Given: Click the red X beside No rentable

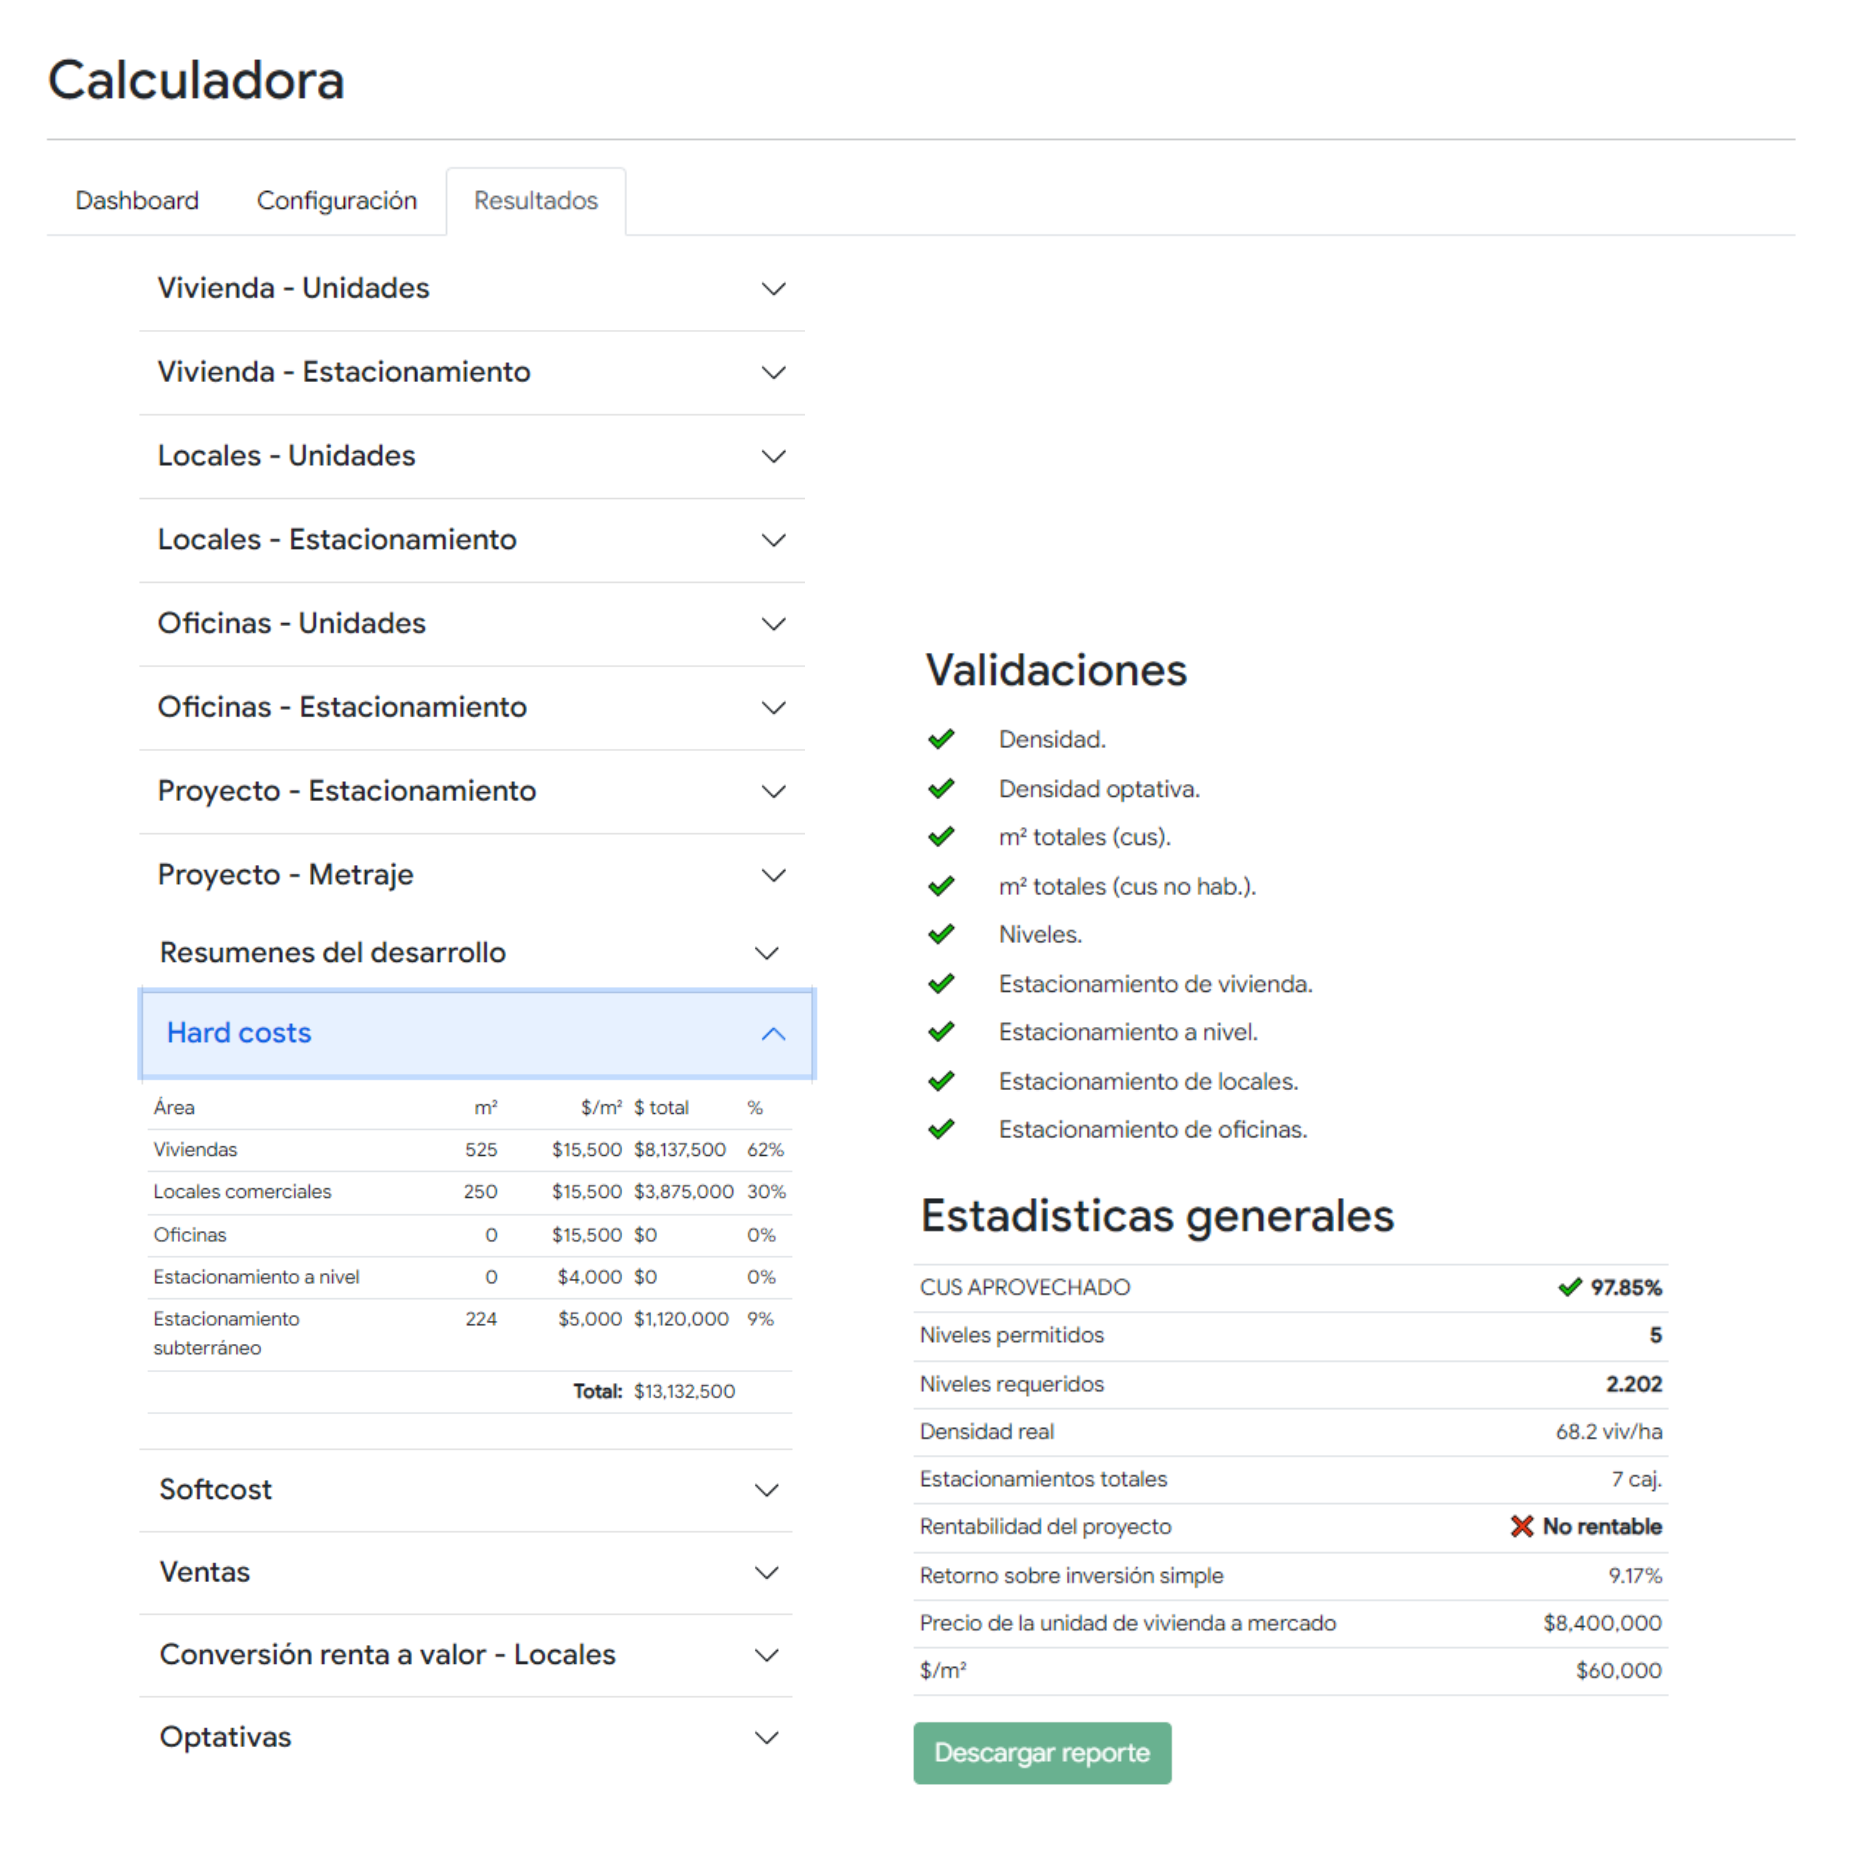Looking at the screenshot, I should [x=1521, y=1526].
